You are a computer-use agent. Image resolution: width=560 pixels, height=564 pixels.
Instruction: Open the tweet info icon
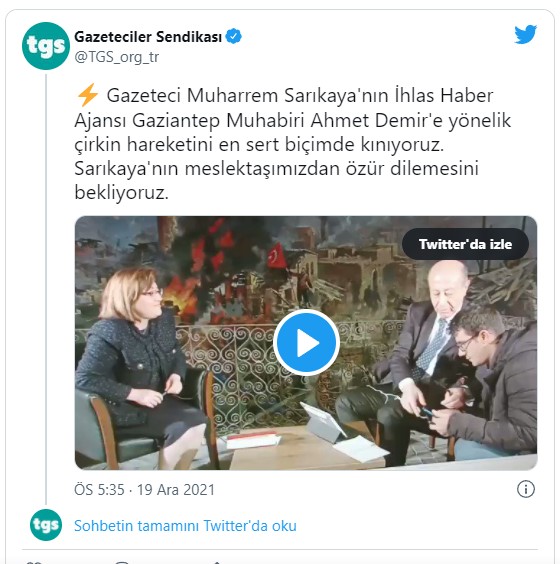(525, 489)
